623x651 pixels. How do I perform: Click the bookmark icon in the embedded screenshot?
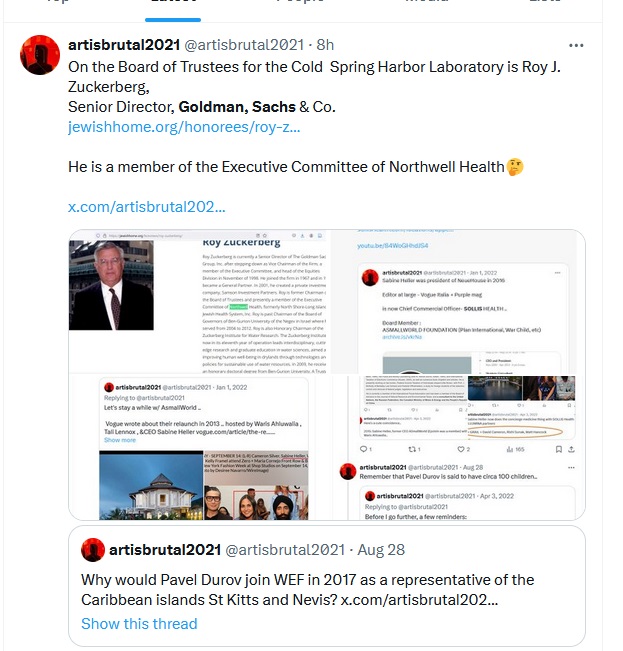[559, 449]
